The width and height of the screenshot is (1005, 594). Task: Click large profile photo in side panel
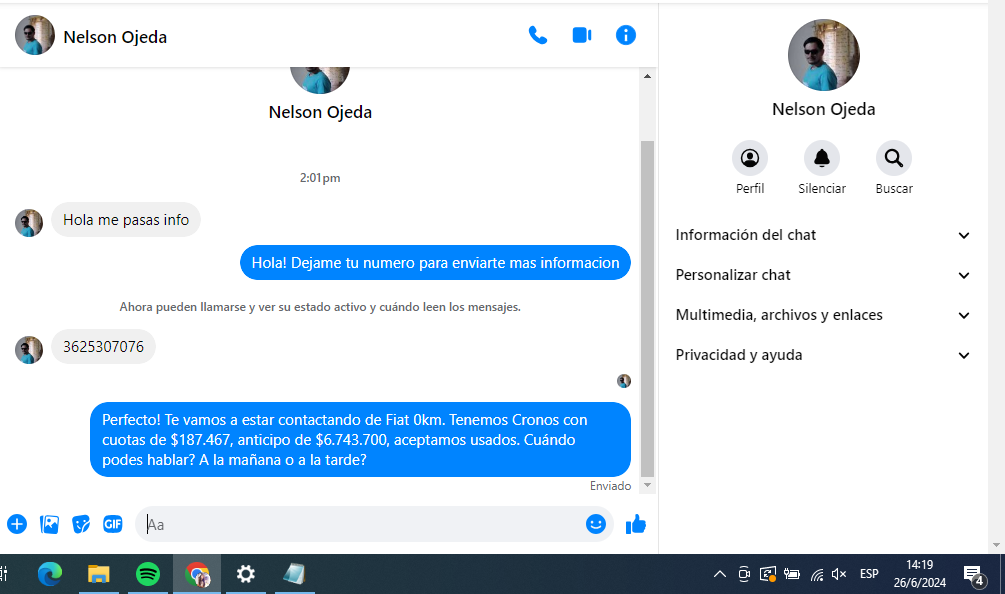click(x=824, y=55)
